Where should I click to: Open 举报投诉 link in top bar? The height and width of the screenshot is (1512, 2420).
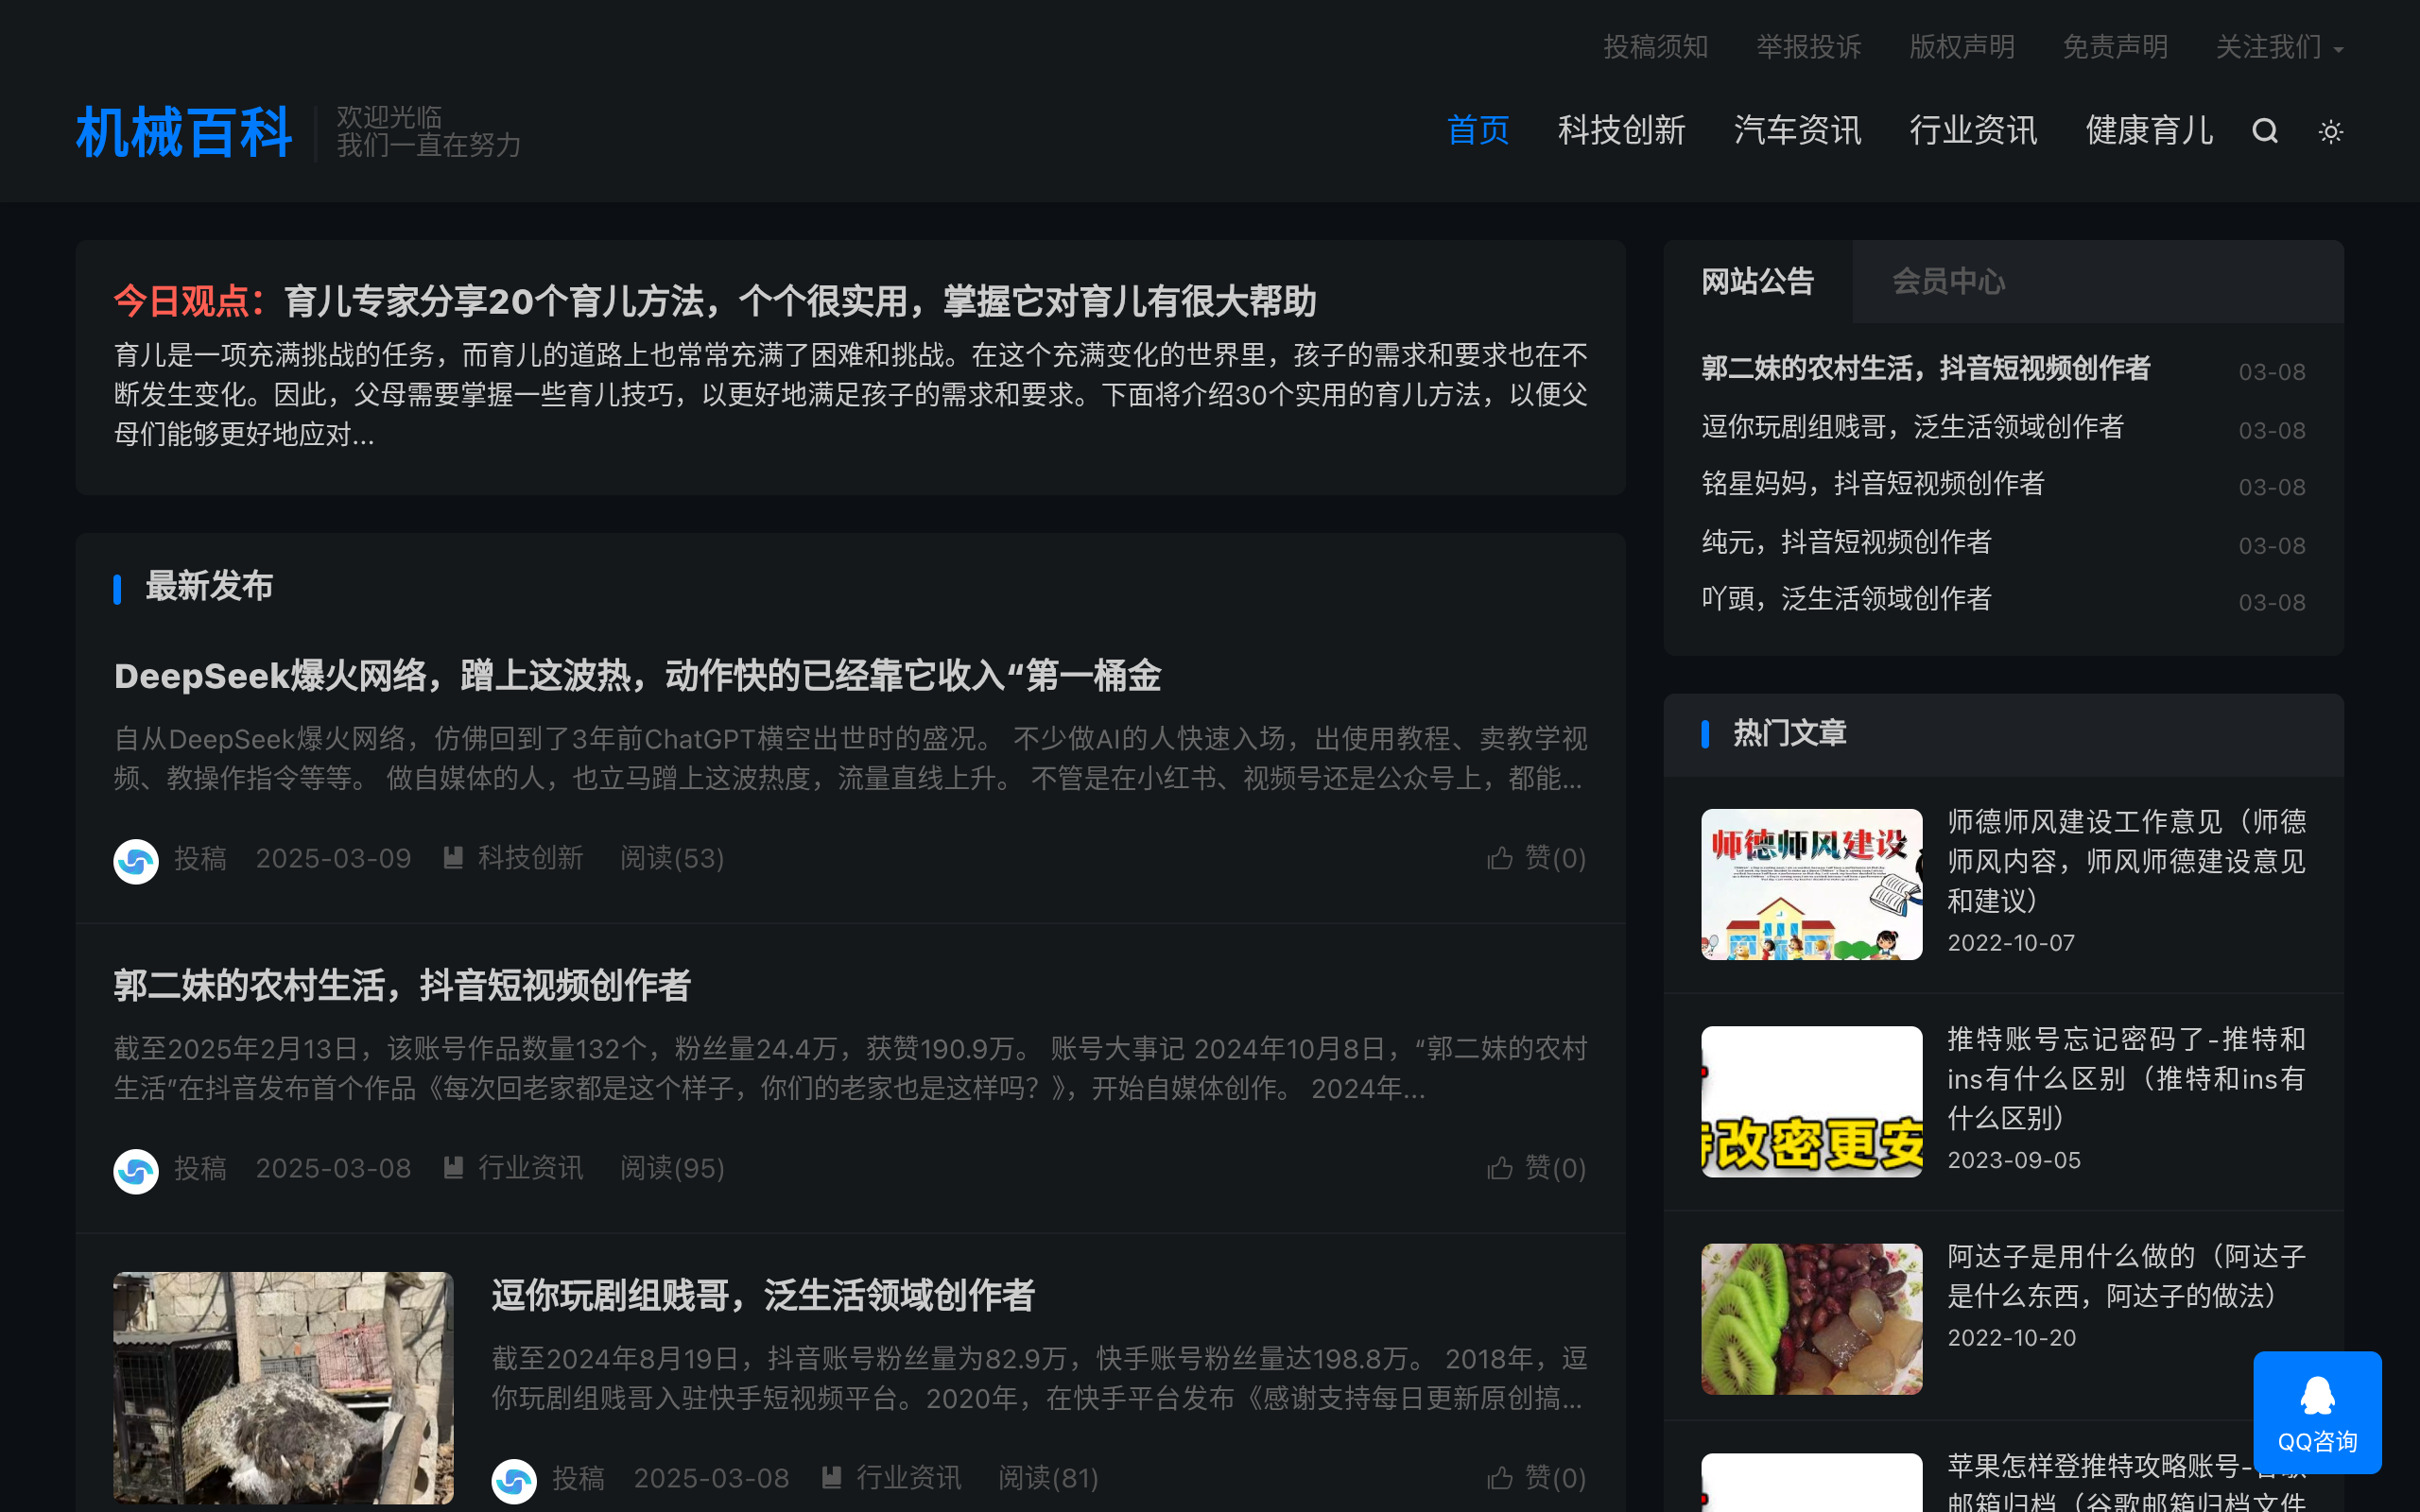[x=1808, y=47]
